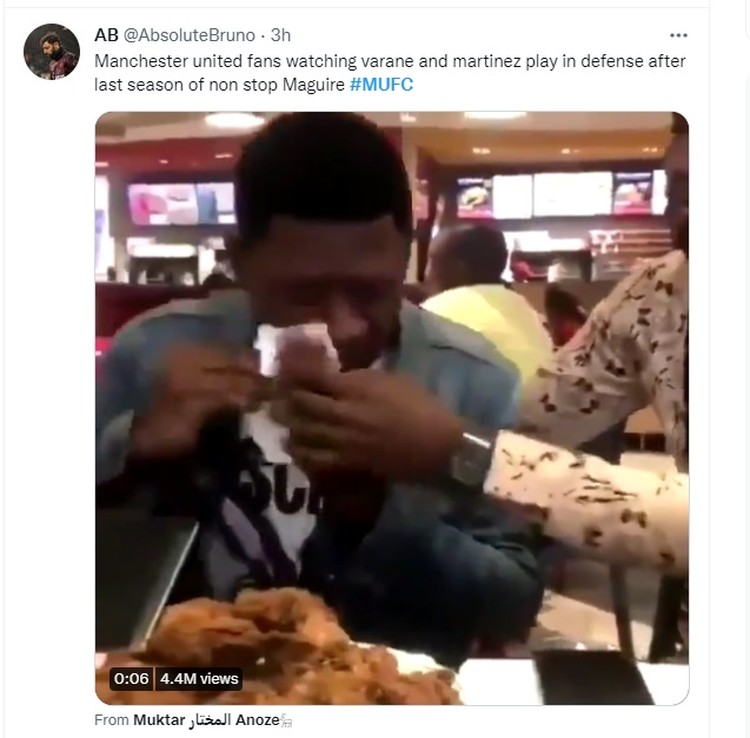Open the "Muktar" video source credit
Image resolution: width=750 pixels, height=738 pixels.
pos(159,720)
